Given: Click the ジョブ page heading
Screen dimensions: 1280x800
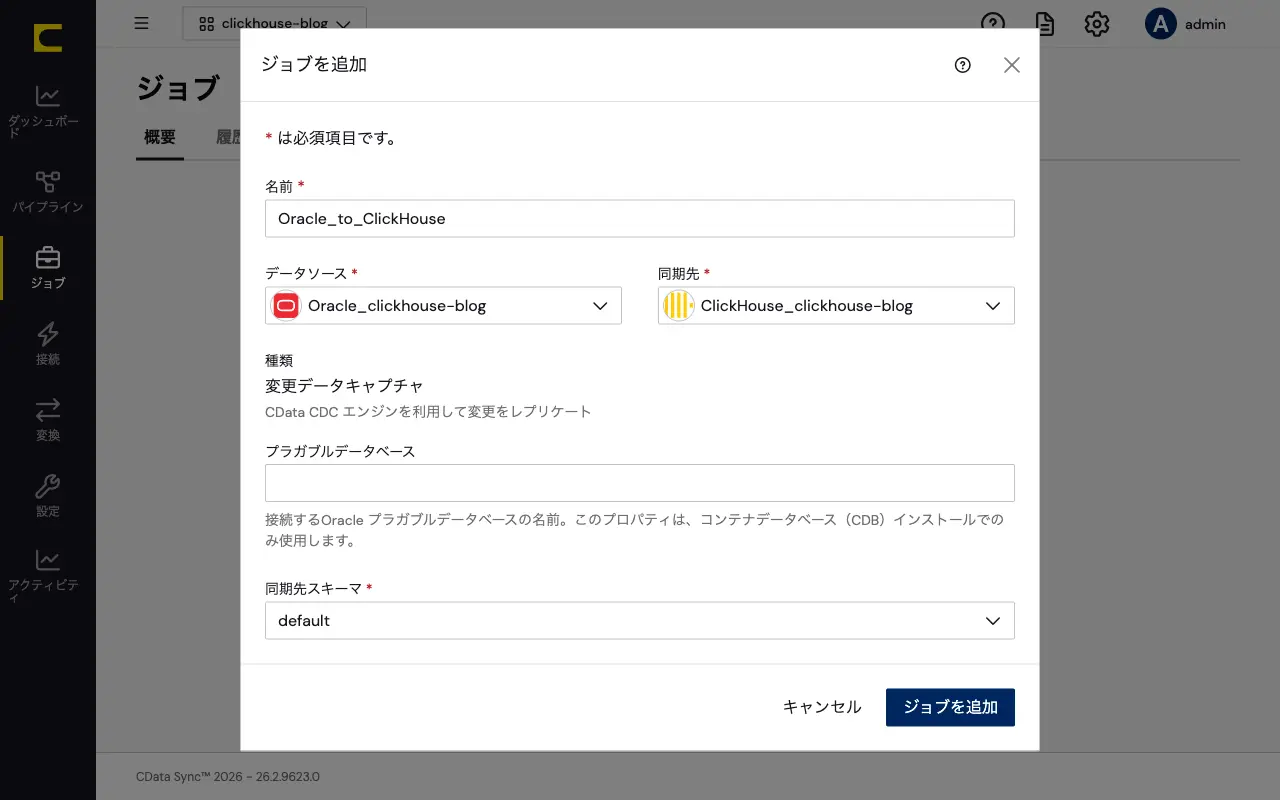Looking at the screenshot, I should [x=177, y=88].
